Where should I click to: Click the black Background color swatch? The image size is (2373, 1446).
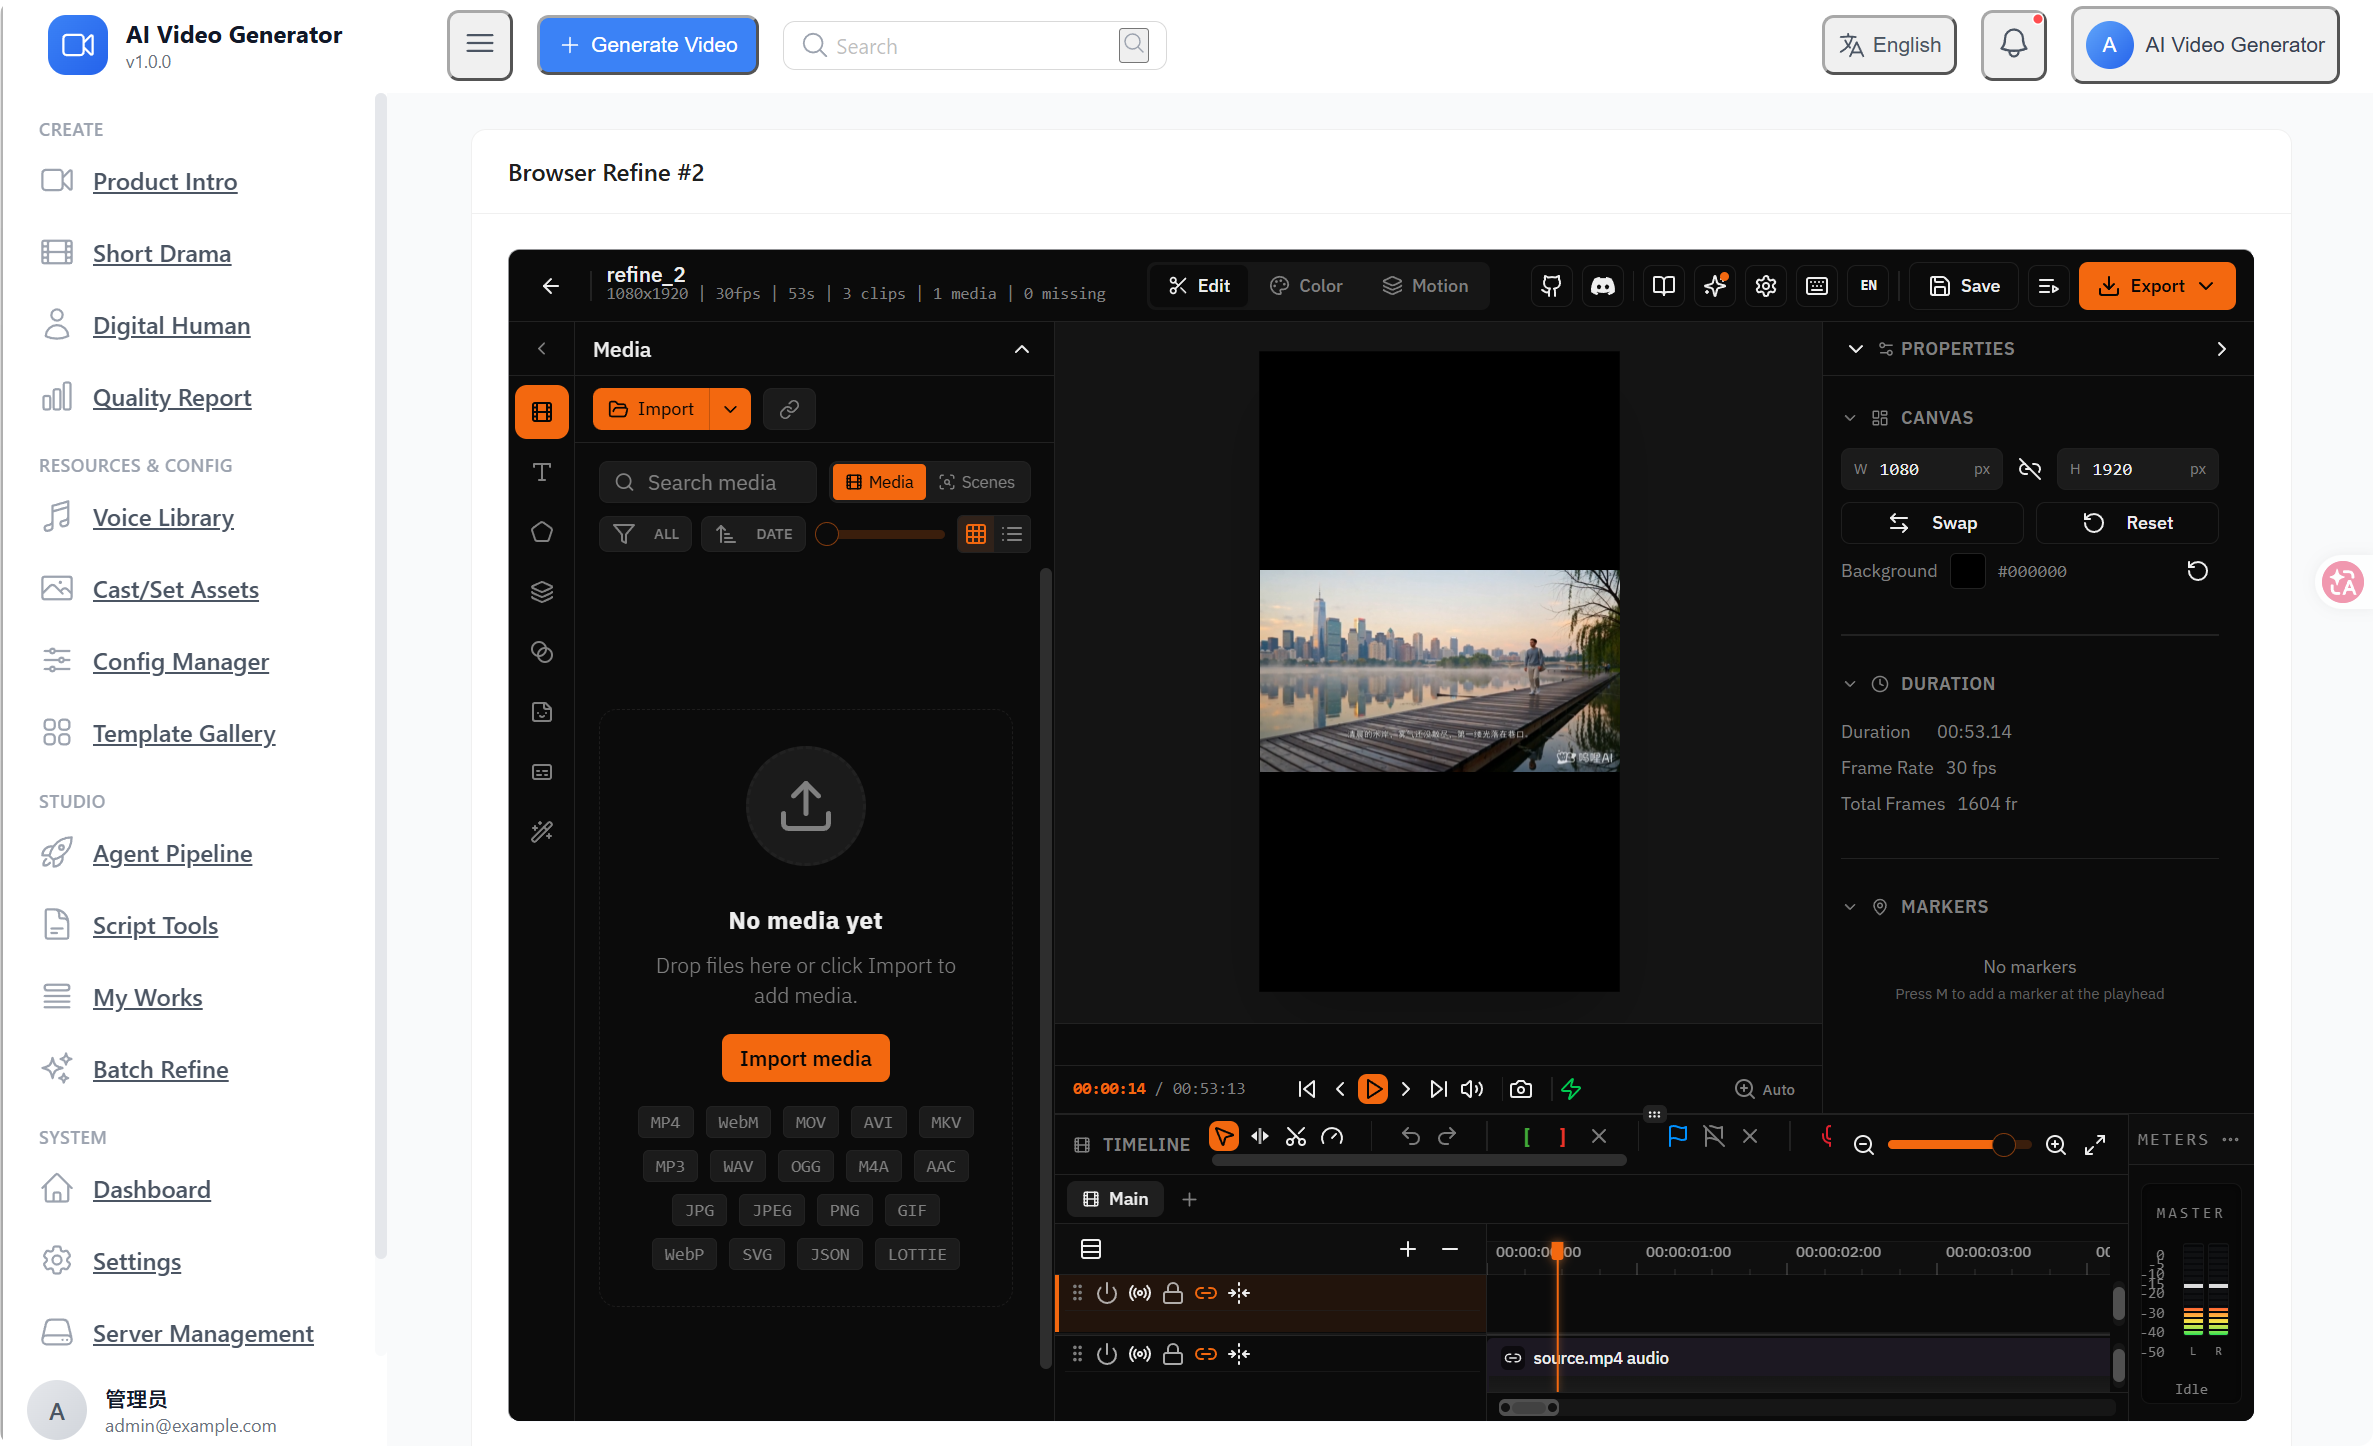point(1967,571)
